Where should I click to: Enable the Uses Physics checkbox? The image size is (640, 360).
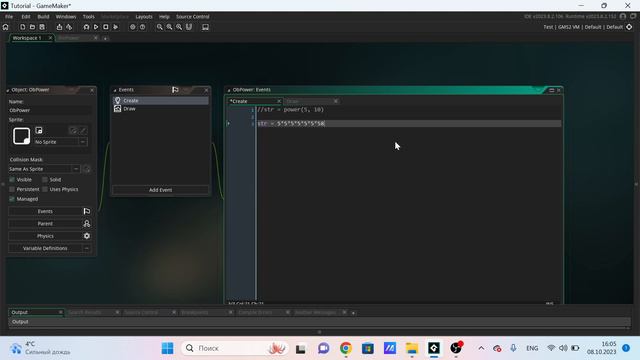tap(45, 189)
